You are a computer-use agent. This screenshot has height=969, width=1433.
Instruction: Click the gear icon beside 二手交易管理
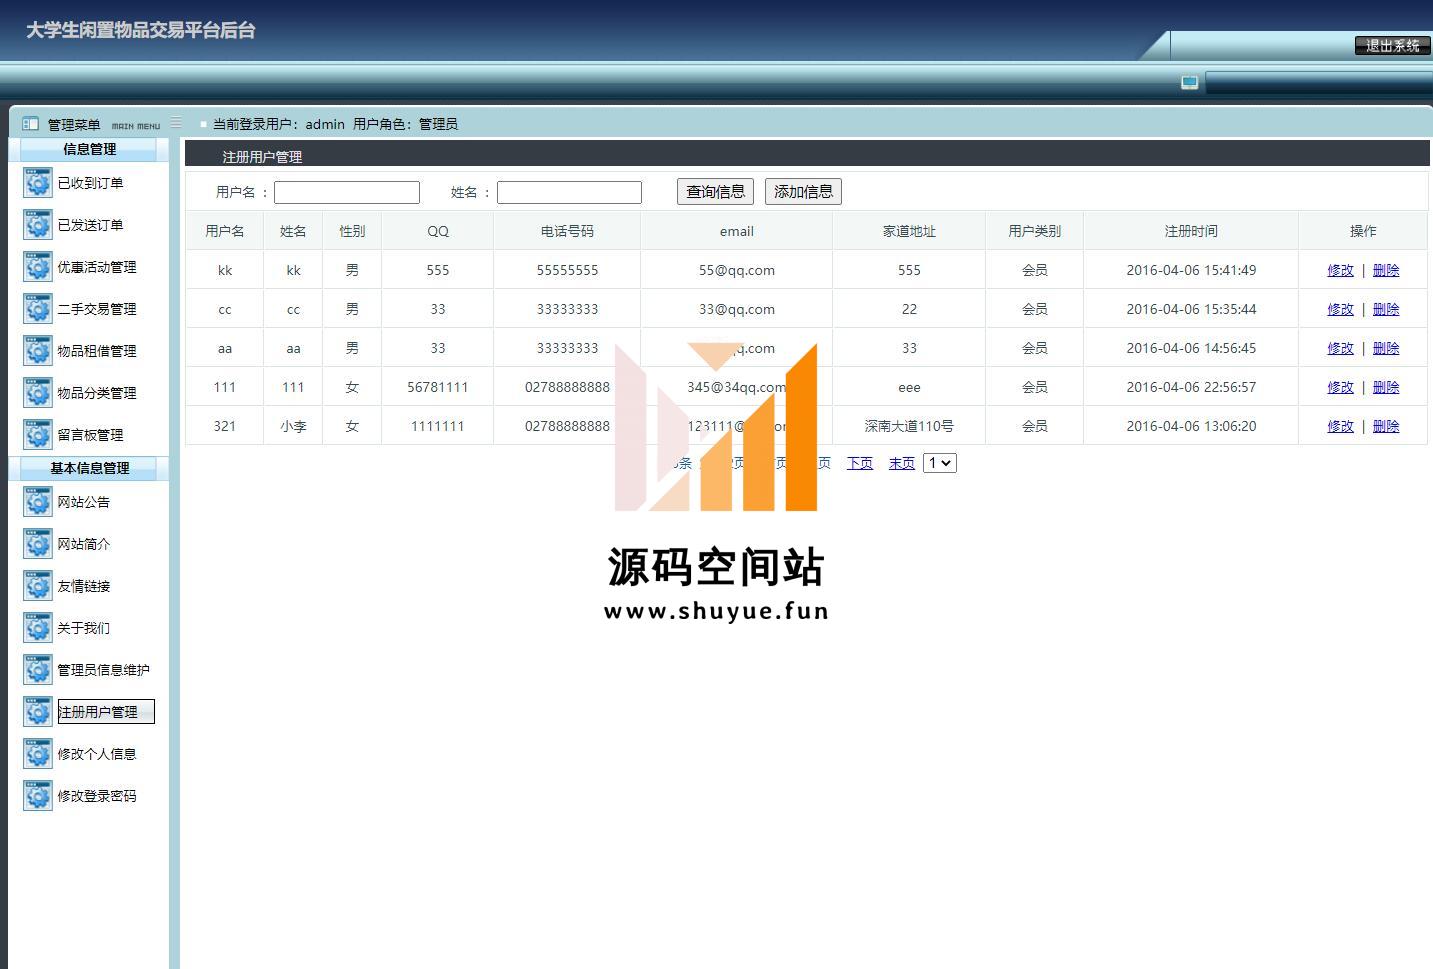pyautogui.click(x=37, y=309)
